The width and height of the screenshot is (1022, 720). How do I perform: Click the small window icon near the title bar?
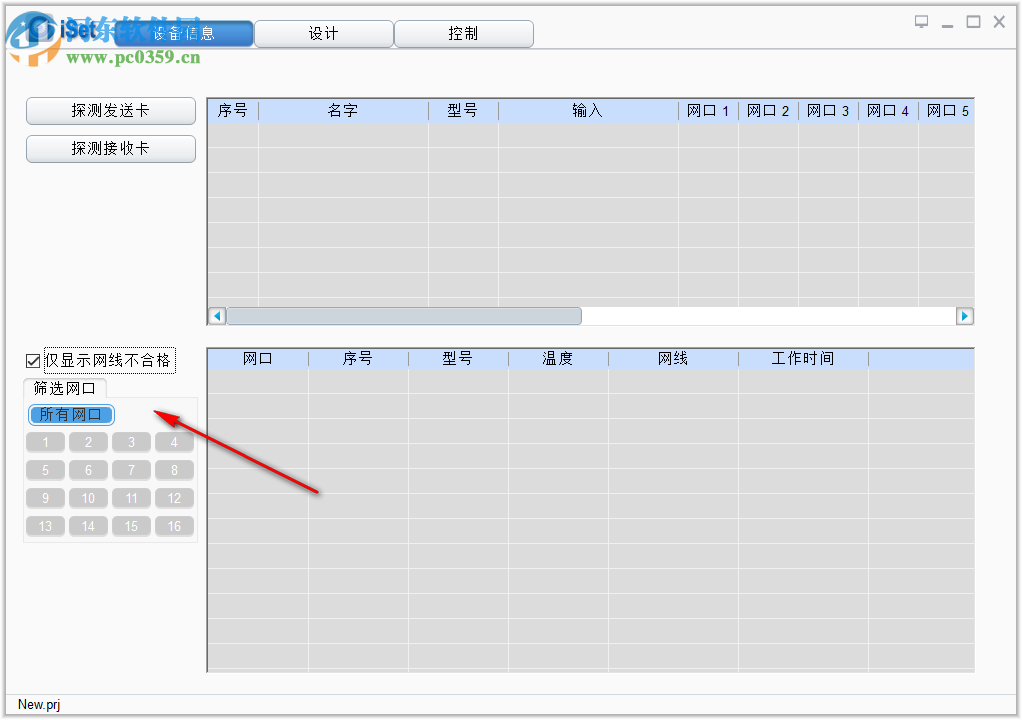pyautogui.click(x=921, y=20)
